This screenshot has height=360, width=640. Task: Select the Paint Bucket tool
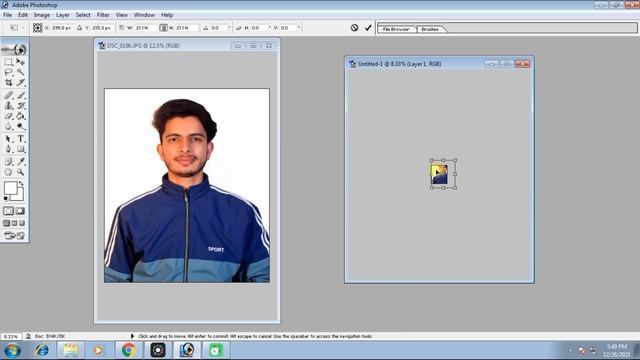click(20, 116)
